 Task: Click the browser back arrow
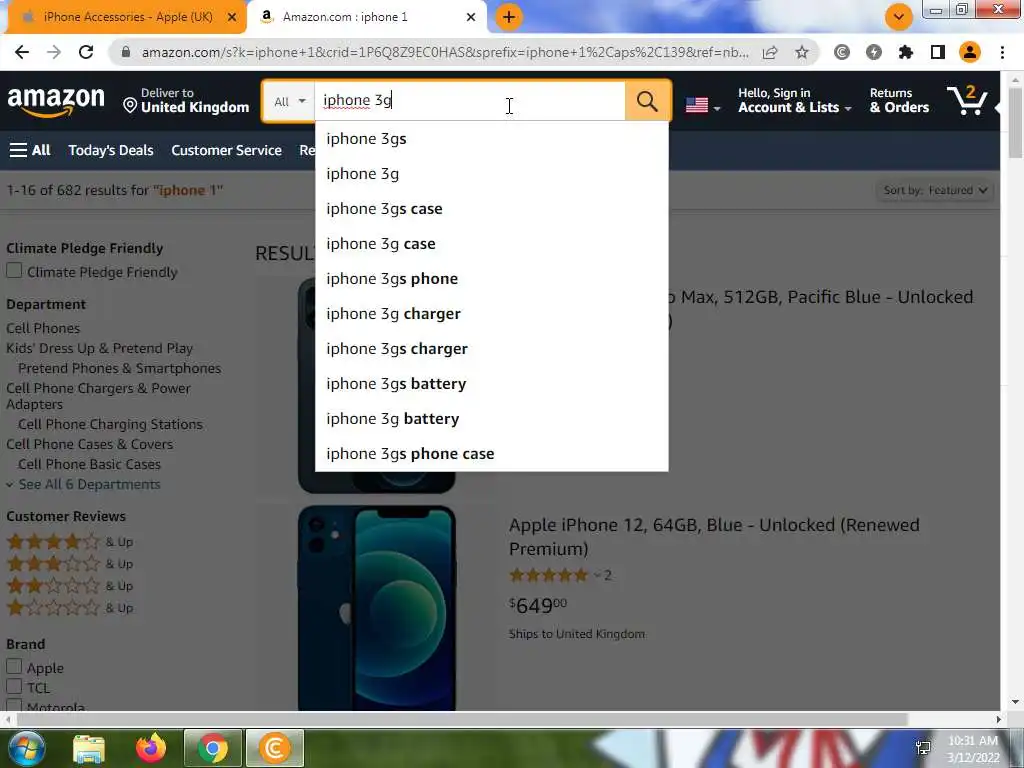(x=22, y=52)
